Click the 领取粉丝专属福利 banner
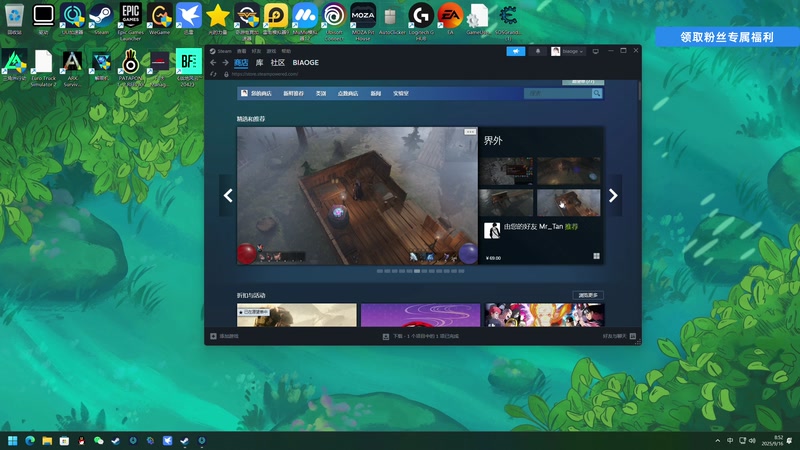This screenshot has width=800, height=450. 727,37
